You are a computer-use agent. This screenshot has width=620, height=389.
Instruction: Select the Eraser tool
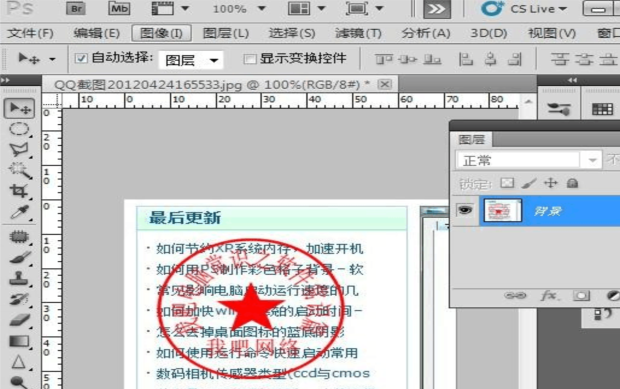click(x=20, y=319)
